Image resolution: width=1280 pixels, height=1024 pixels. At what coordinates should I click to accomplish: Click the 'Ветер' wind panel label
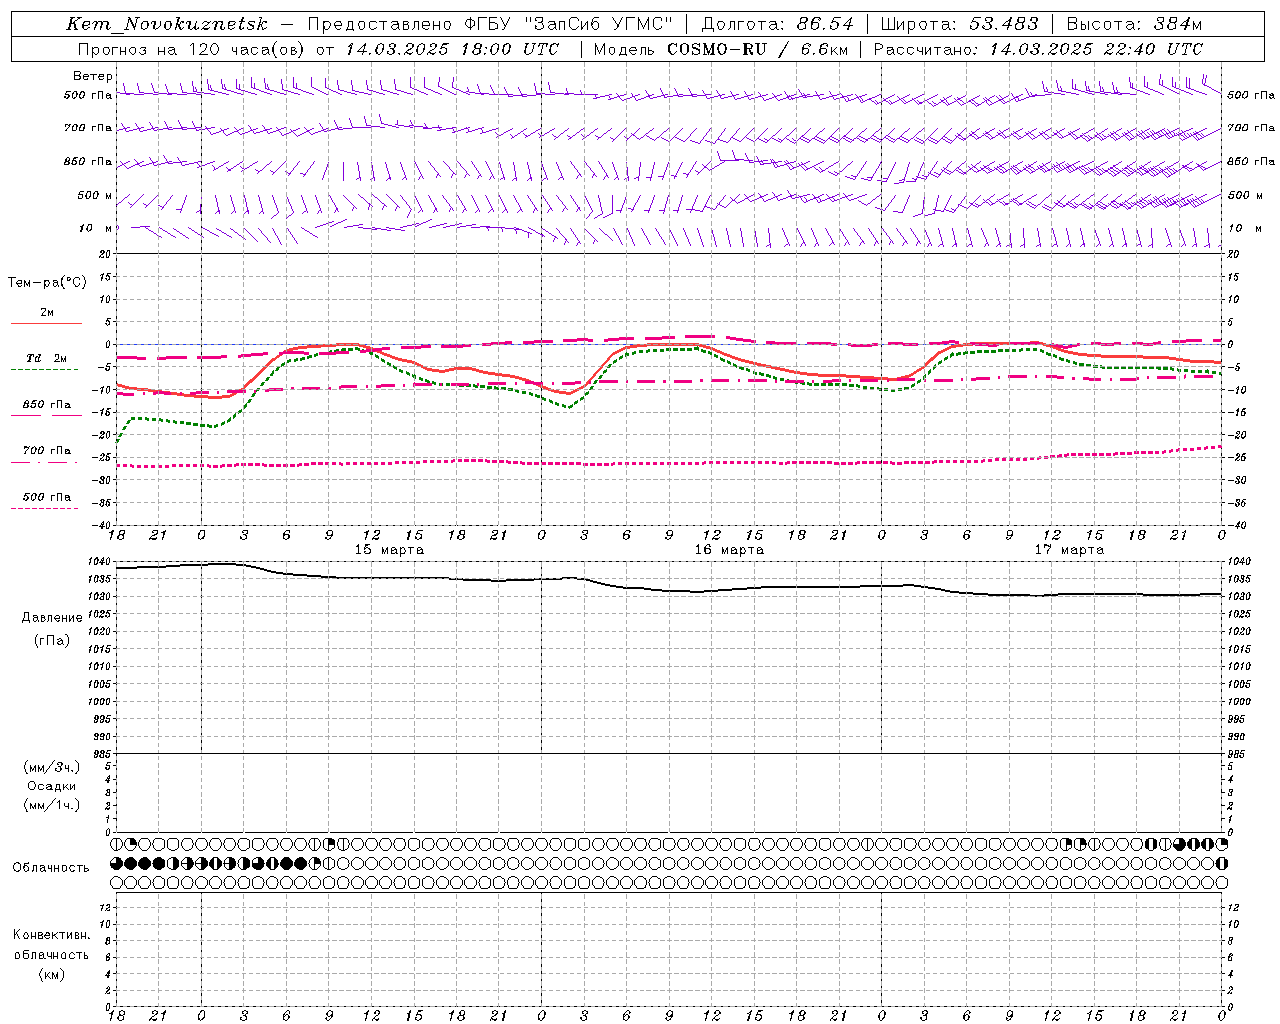coord(92,76)
